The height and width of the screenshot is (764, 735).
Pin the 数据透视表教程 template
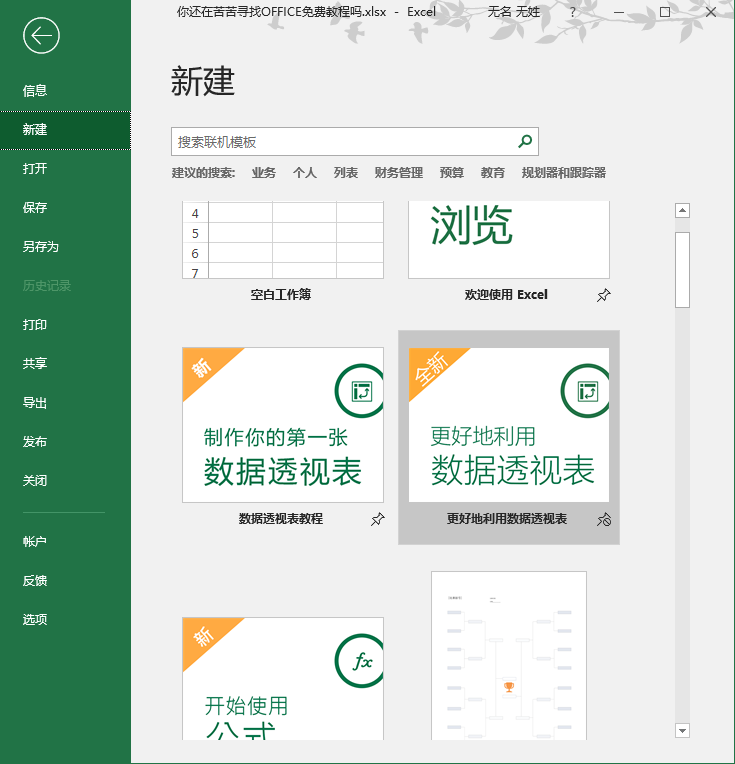pos(377,519)
